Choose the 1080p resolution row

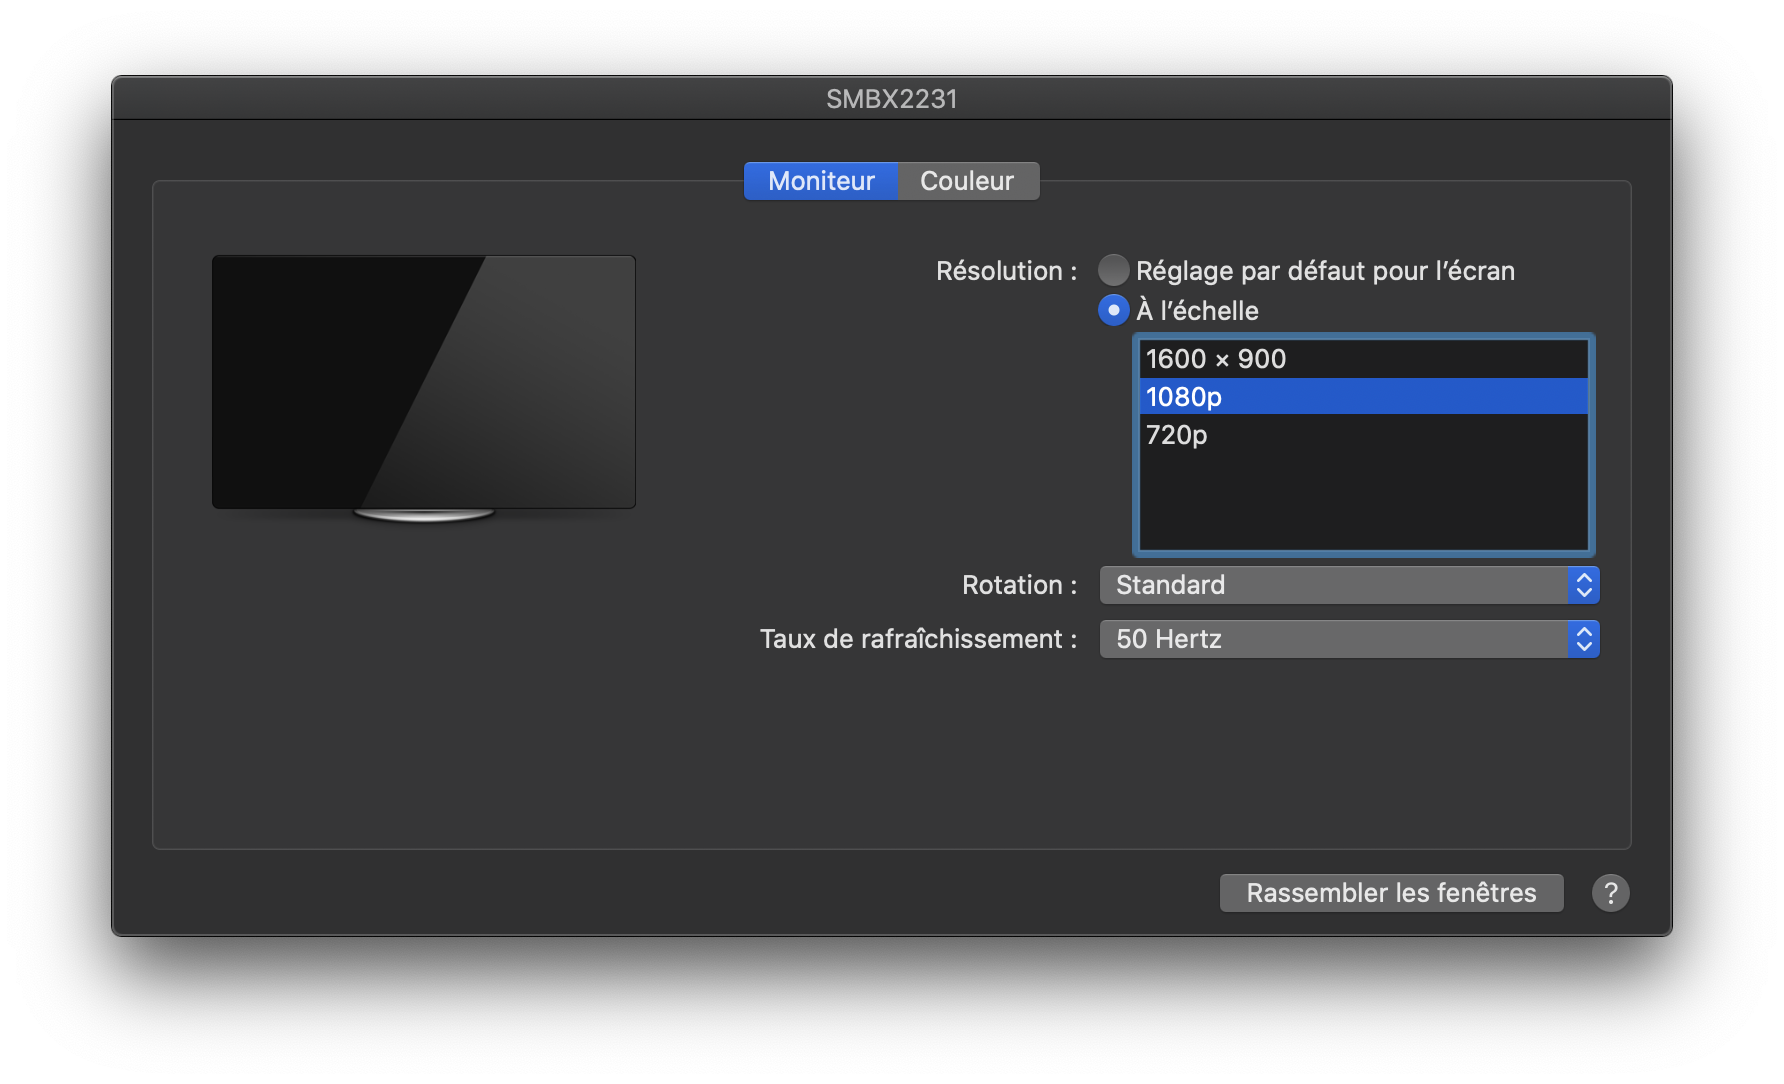(1364, 397)
